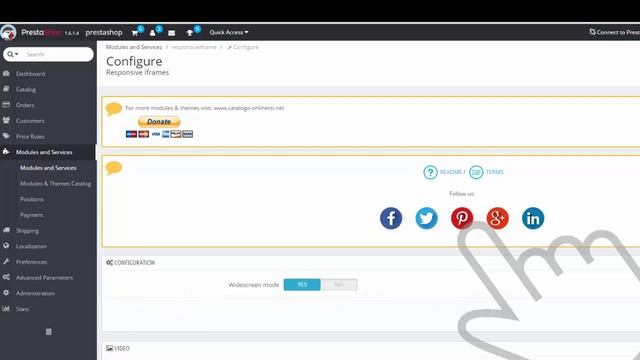Click the Stats bar chart icon
This screenshot has width=640, height=360.
pyautogui.click(x=6, y=308)
